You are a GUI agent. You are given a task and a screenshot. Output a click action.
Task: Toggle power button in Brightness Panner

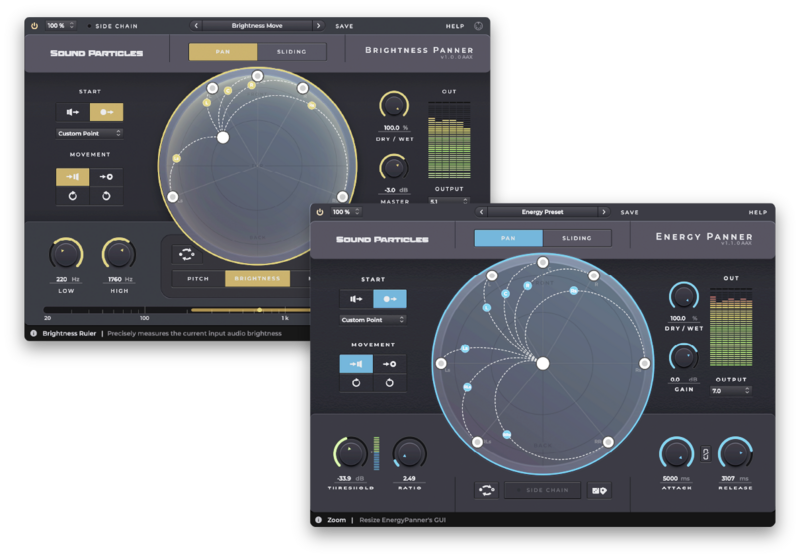coord(34,26)
